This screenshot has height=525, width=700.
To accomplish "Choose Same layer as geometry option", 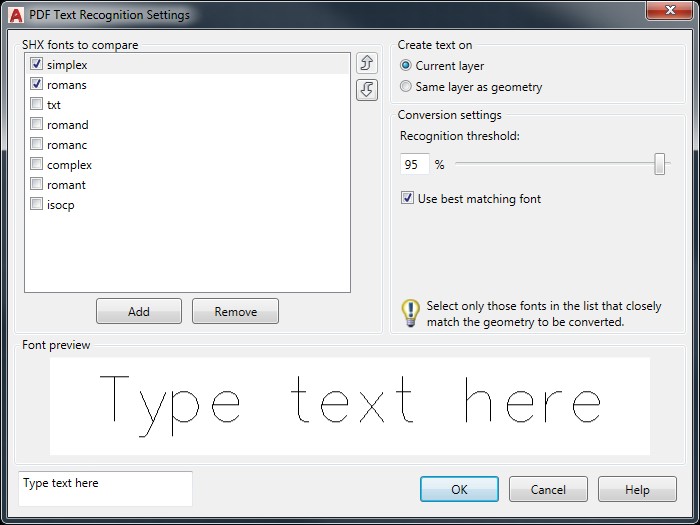I will 406,87.
